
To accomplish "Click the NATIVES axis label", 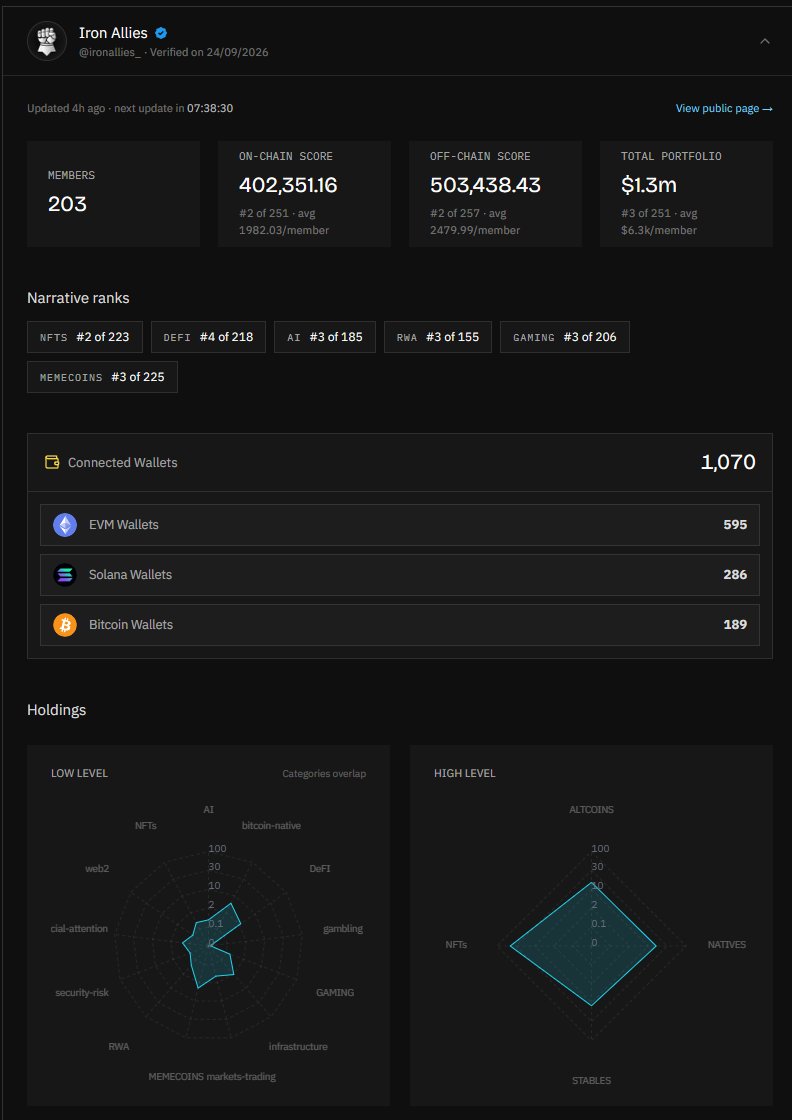I will [726, 945].
